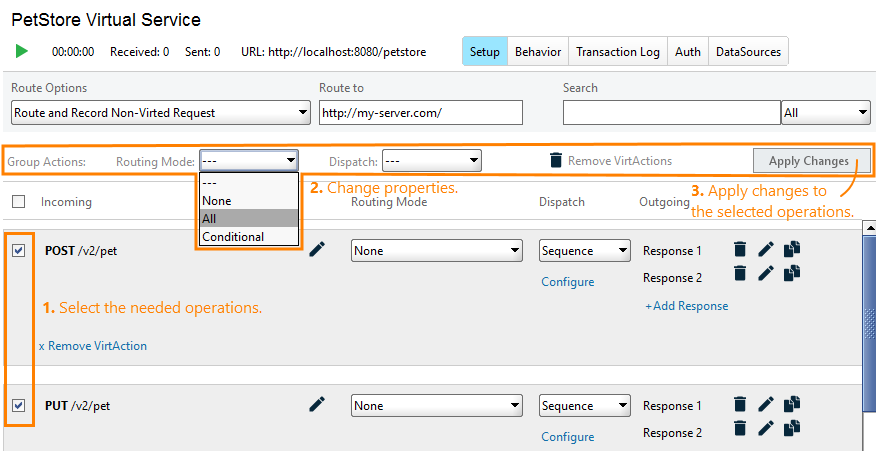
Task: Delete Response 2 of PUT /v2/pet
Action: point(740,428)
